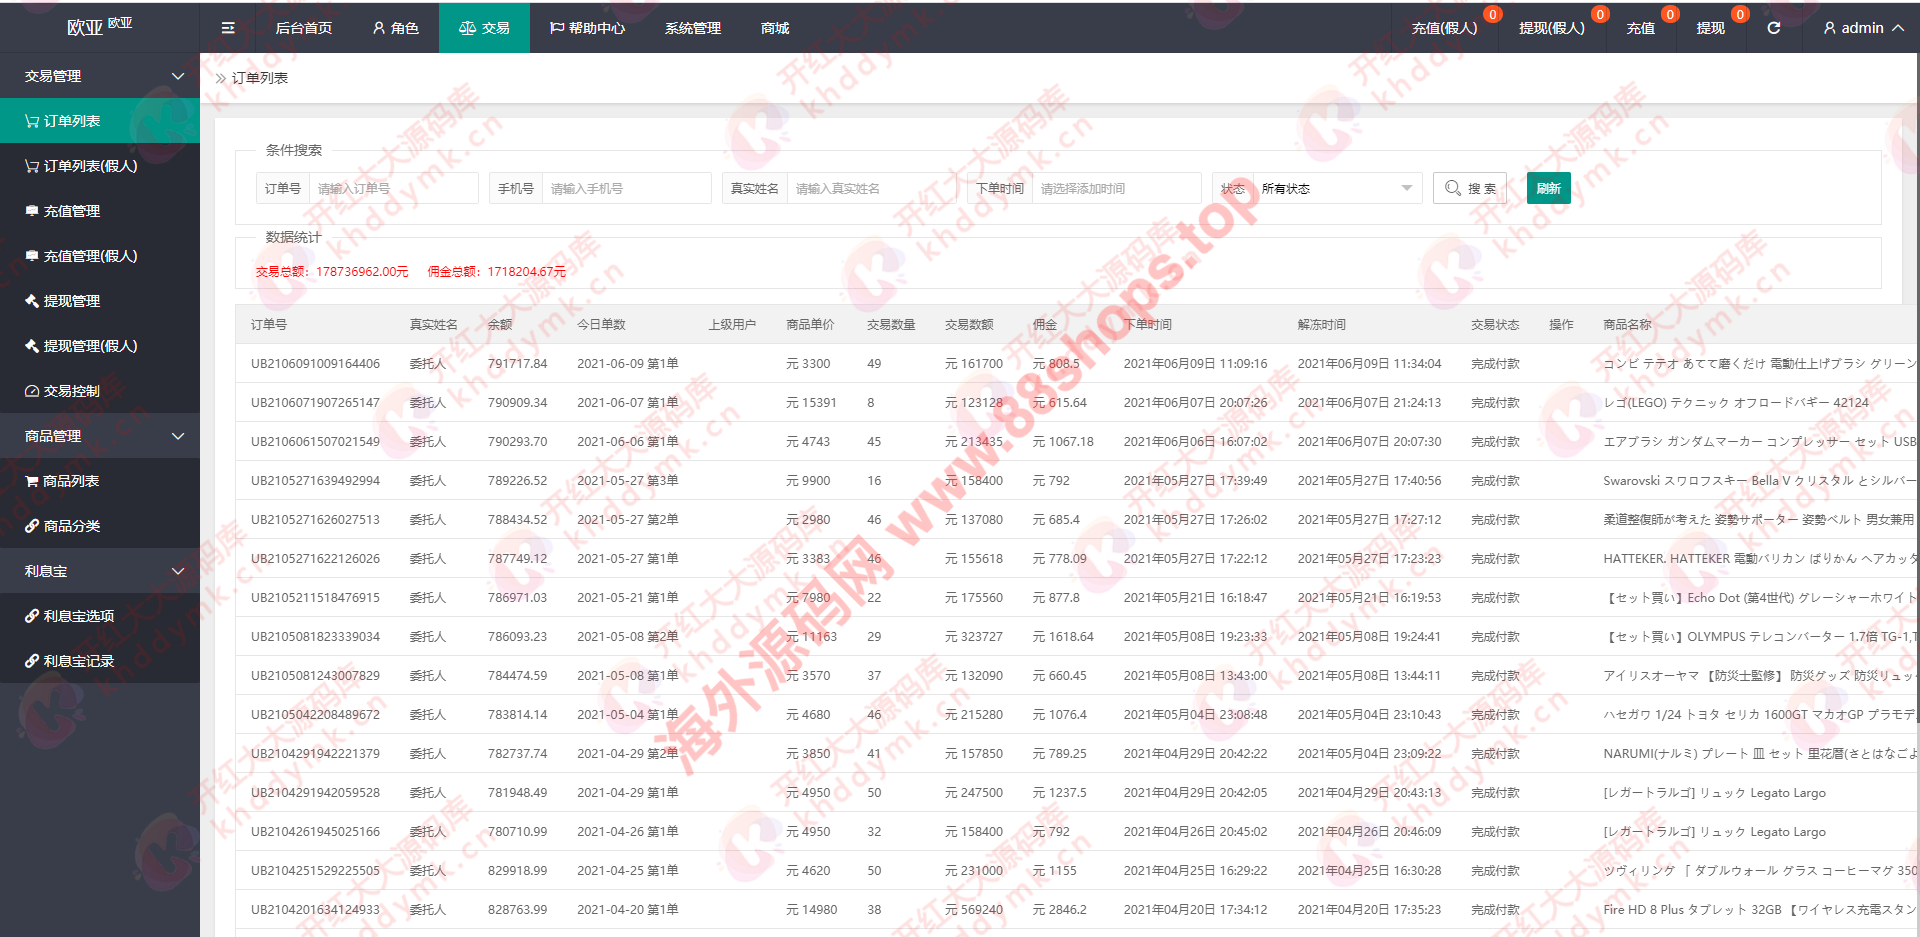Click the hamburger menu collapse icon
Viewport: 1920px width, 937px height.
[x=228, y=28]
